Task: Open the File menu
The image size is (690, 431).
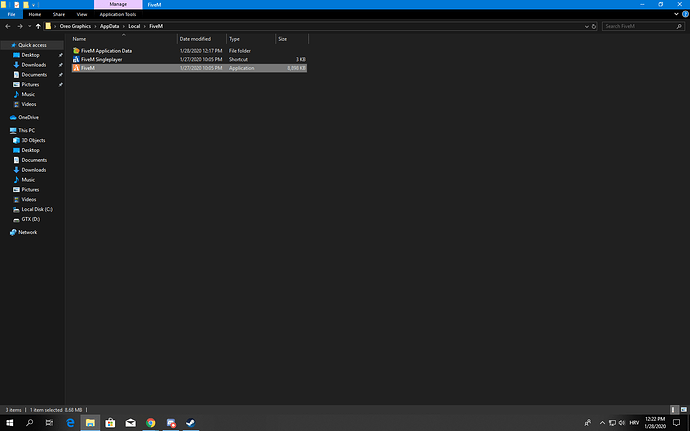Action: pos(11,14)
